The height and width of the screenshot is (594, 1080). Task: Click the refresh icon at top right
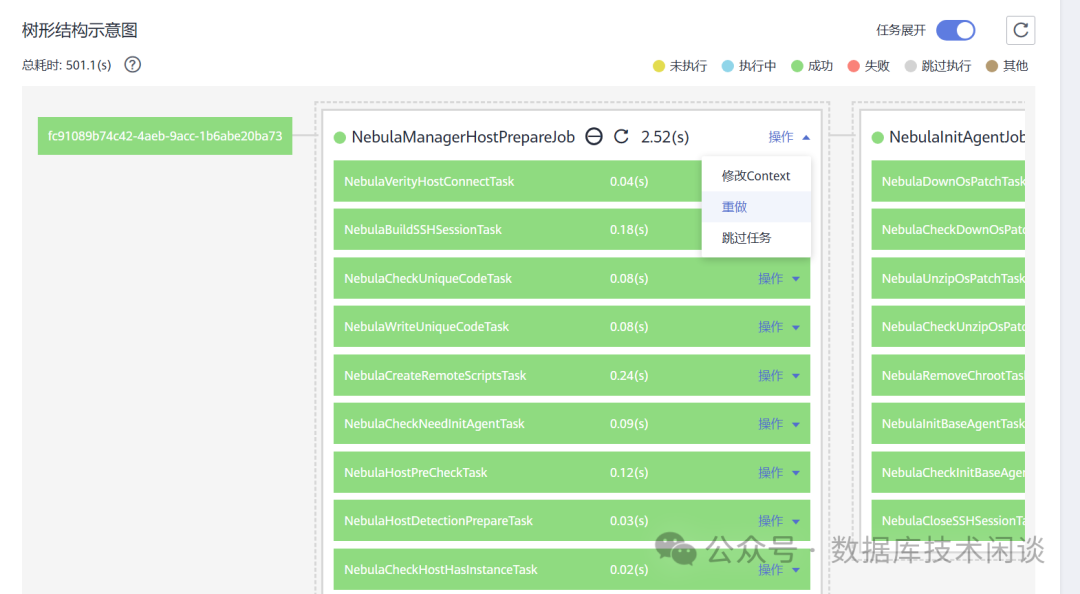click(x=1021, y=30)
